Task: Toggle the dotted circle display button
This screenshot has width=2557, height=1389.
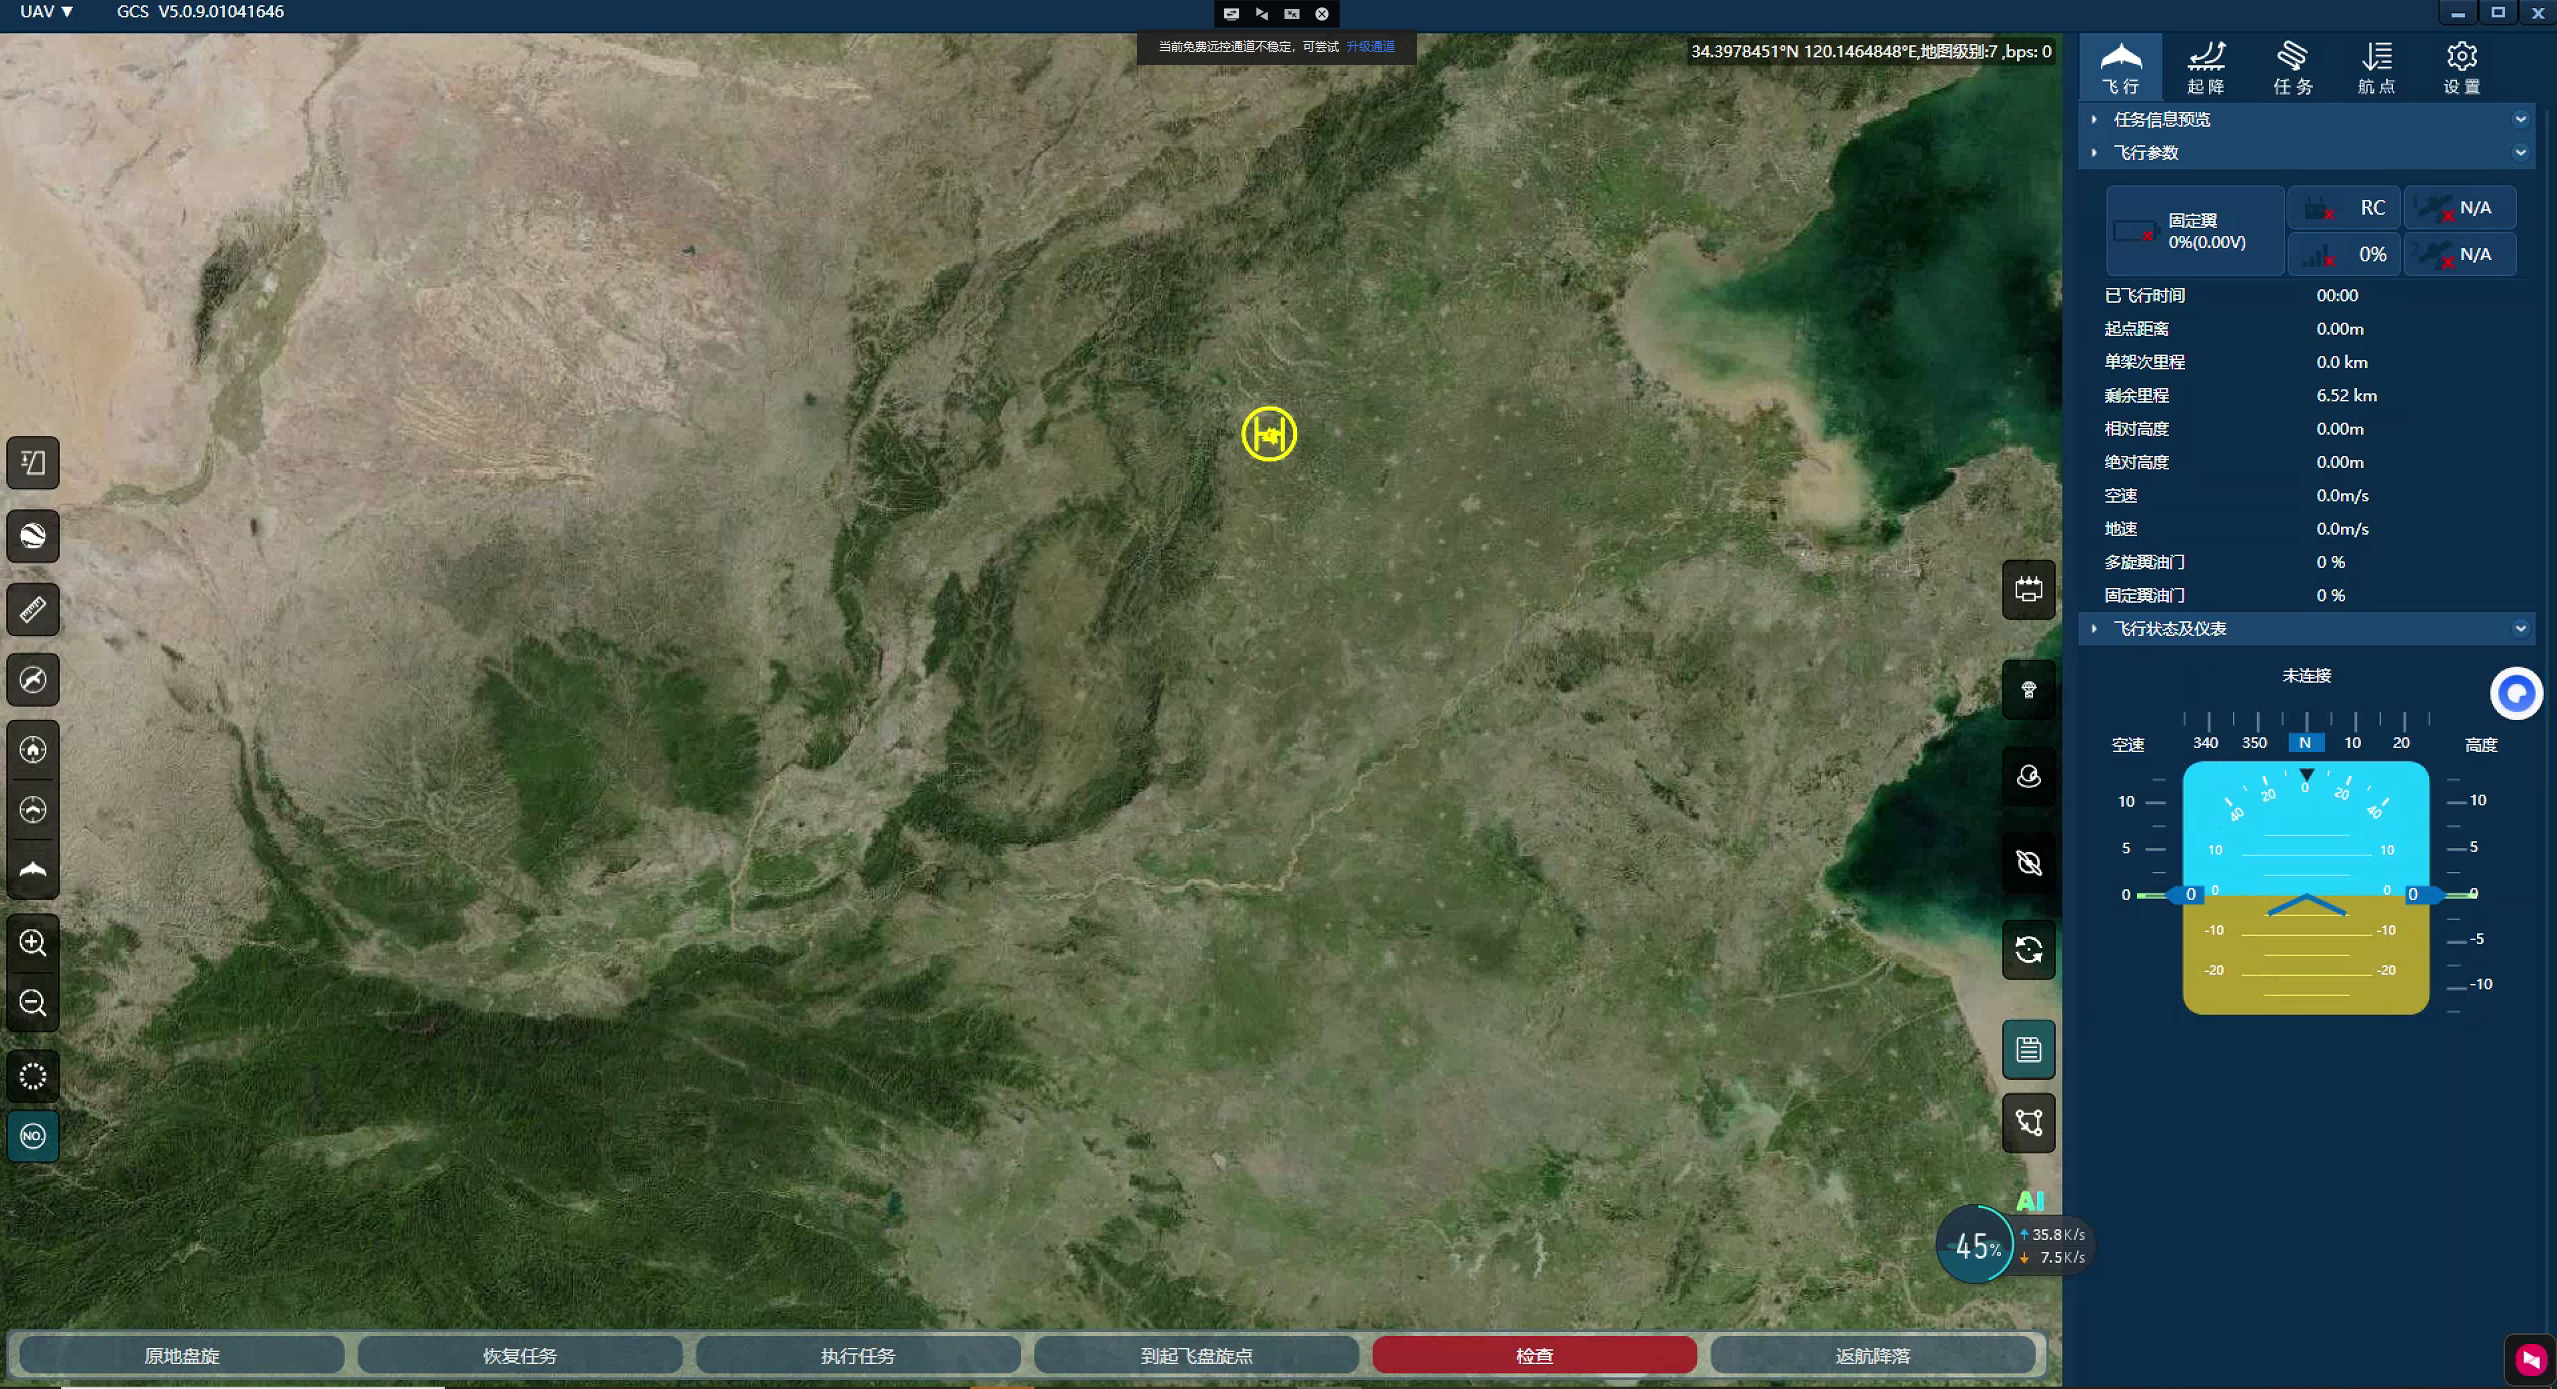Action: [x=33, y=1076]
